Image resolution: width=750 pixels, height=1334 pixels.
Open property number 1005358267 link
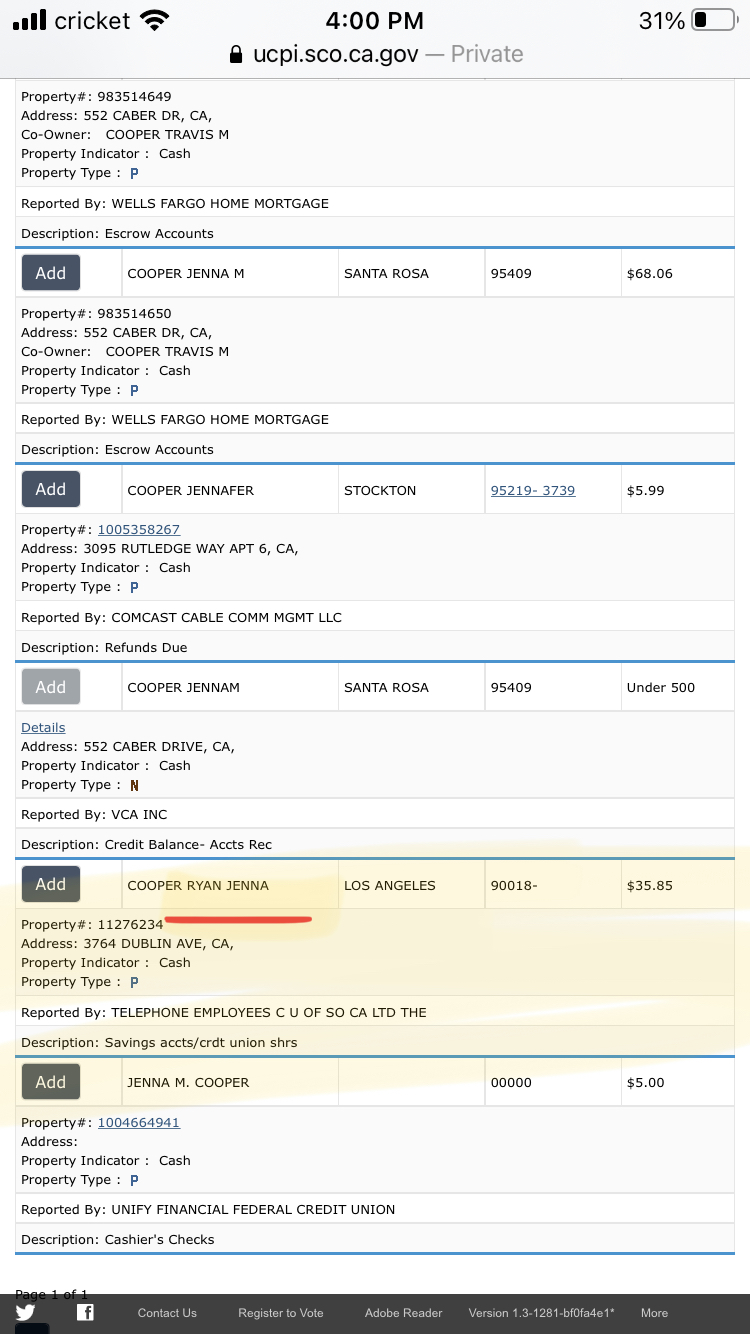click(x=139, y=529)
